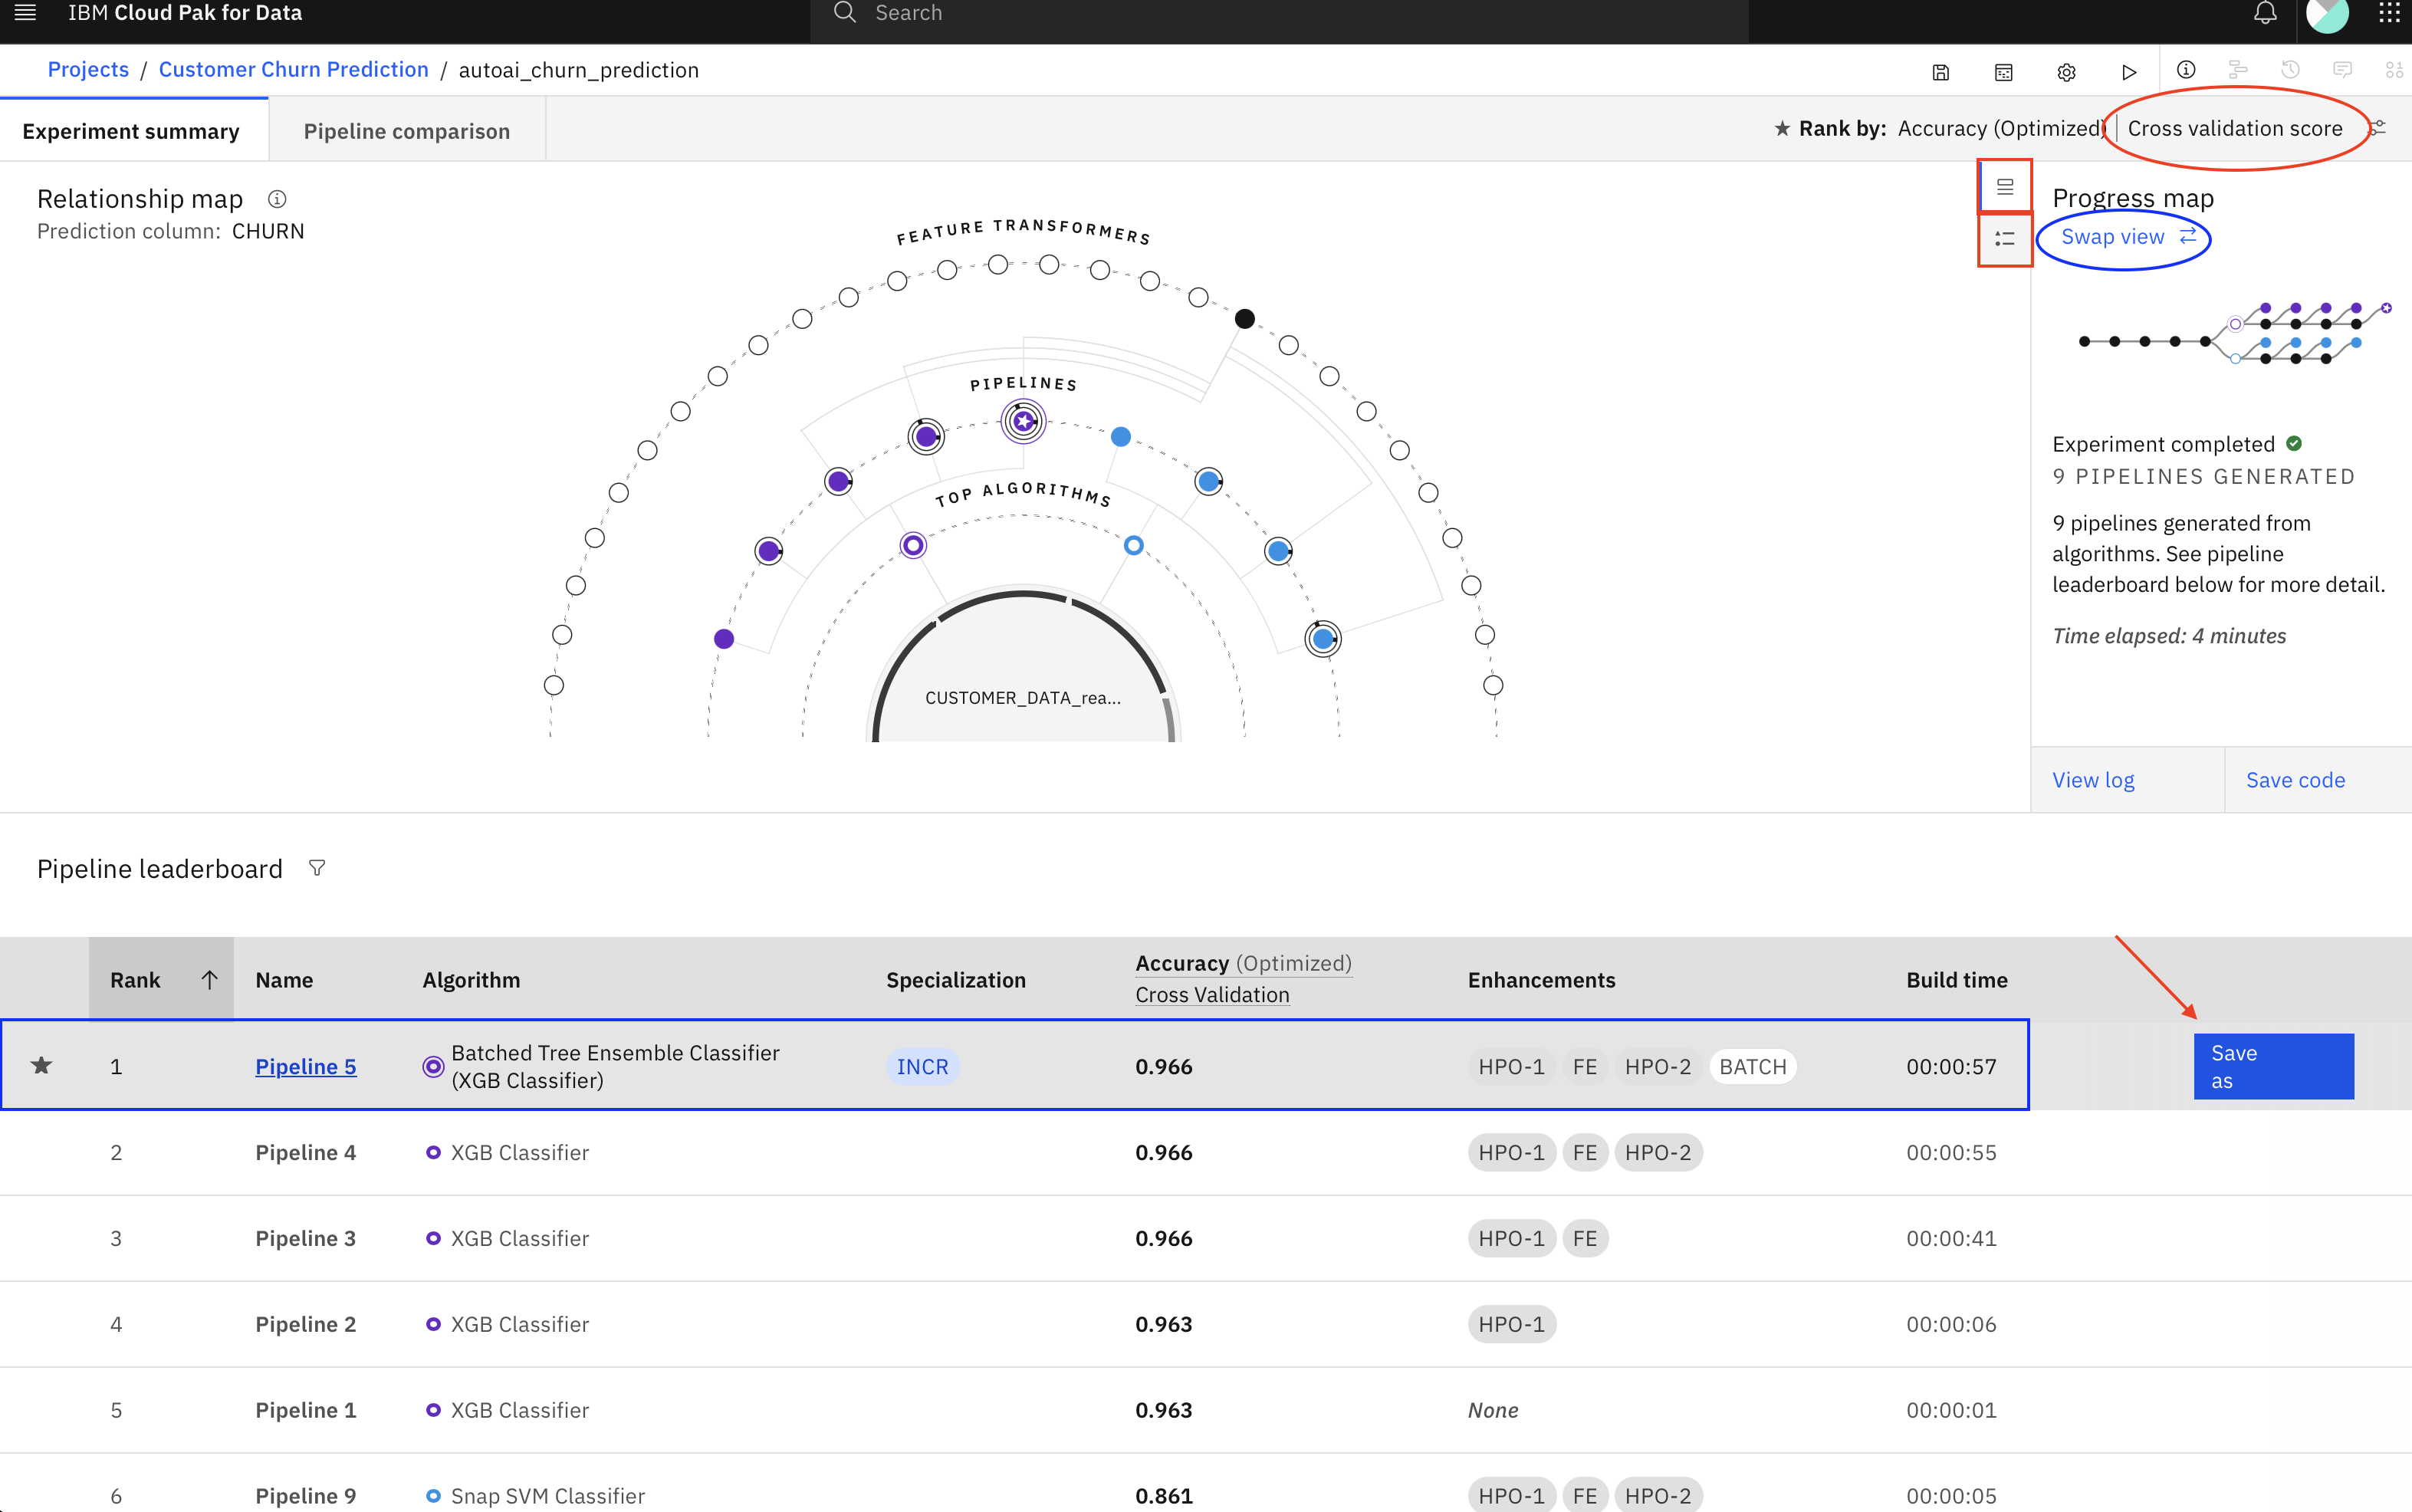Click the Save as button
The width and height of the screenshot is (2412, 1512).
click(x=2273, y=1066)
